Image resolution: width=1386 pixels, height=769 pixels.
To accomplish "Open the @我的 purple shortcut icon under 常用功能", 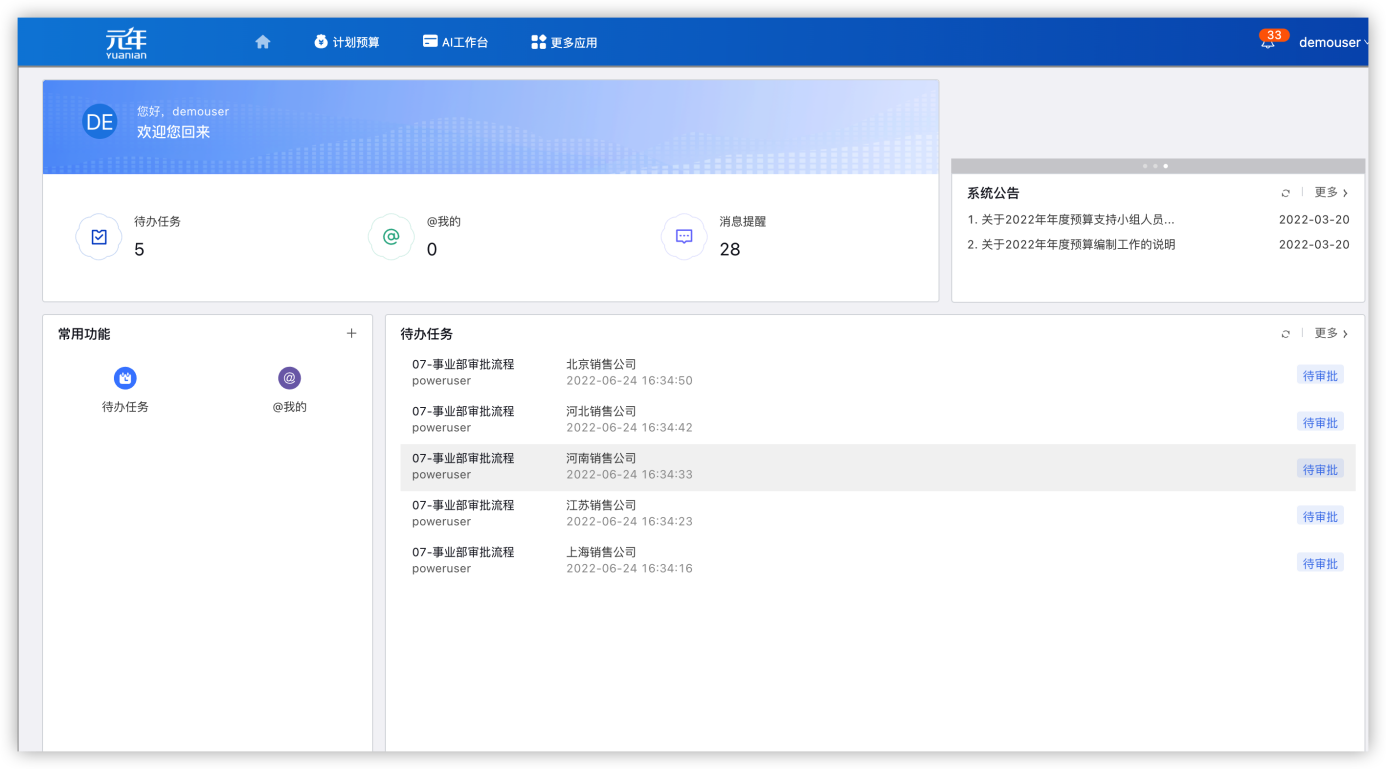I will (289, 378).
